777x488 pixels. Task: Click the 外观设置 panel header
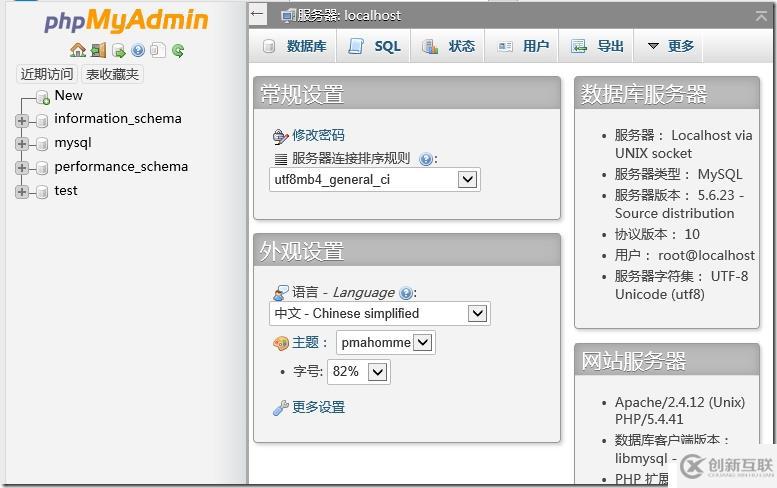click(407, 251)
